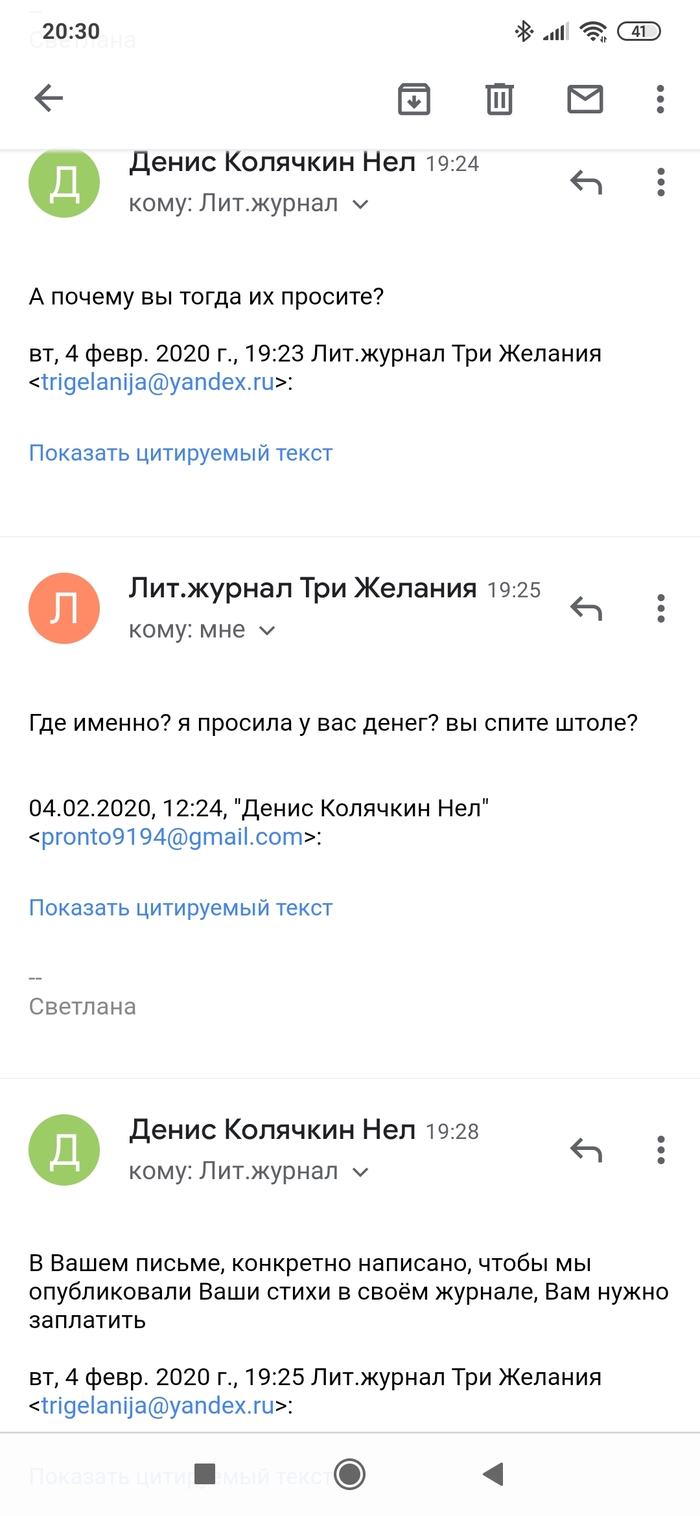Archive this email conversation

(x=414, y=98)
